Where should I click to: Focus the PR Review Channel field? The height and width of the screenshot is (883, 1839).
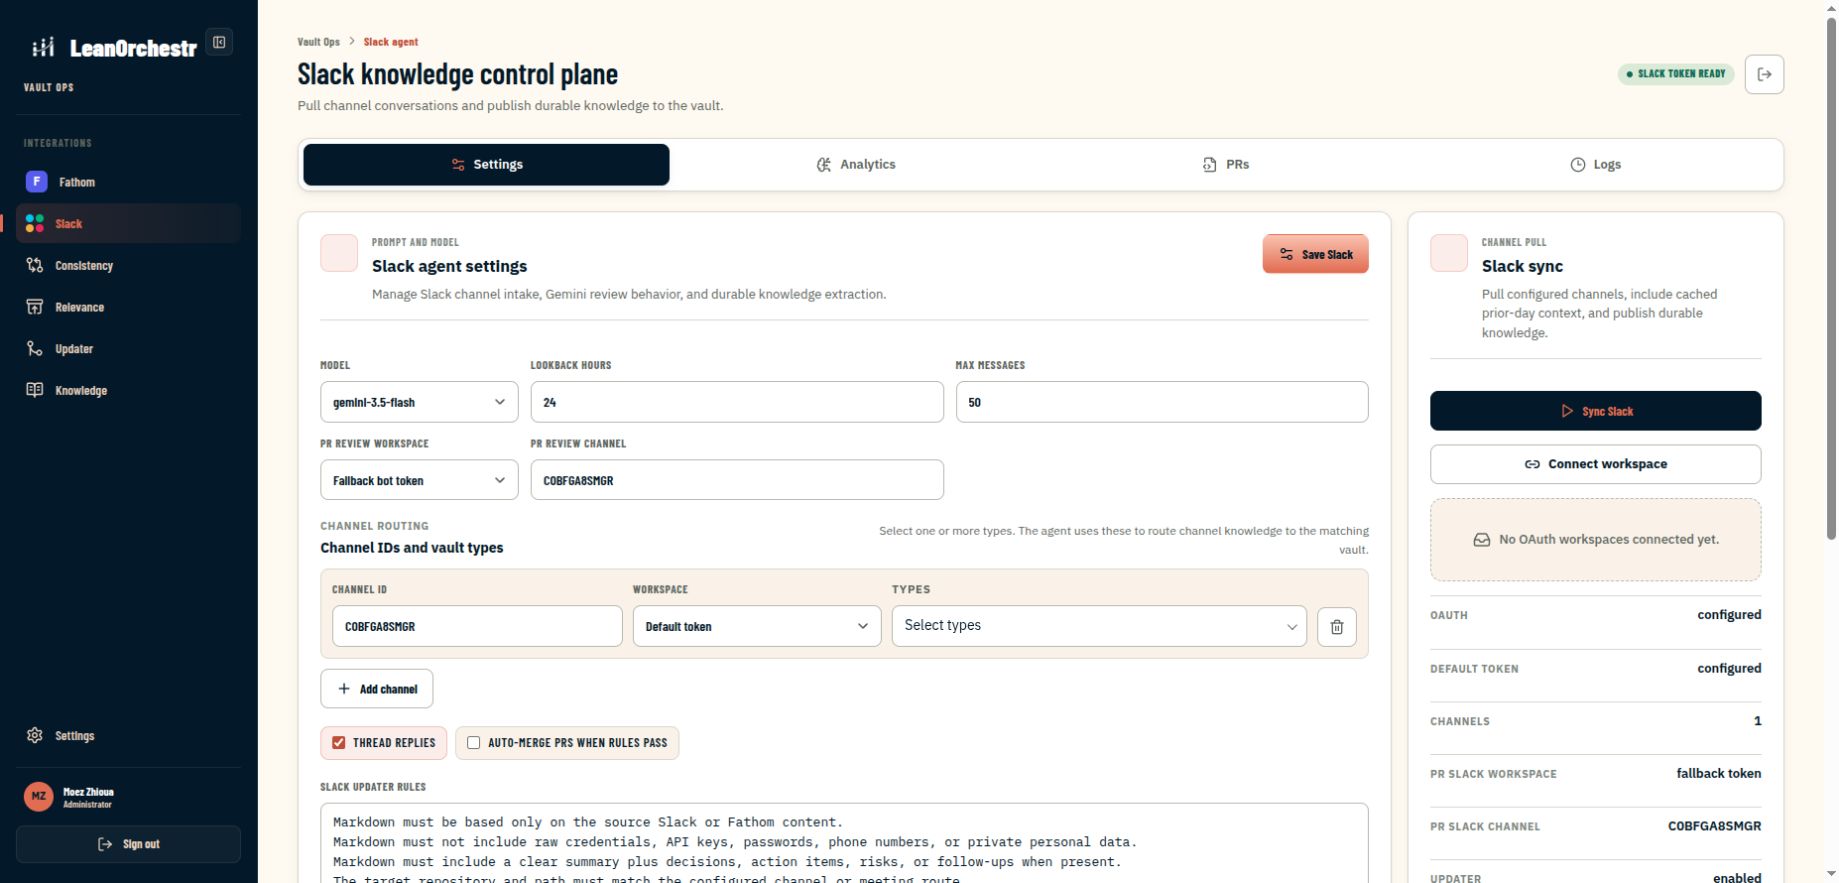tap(737, 480)
